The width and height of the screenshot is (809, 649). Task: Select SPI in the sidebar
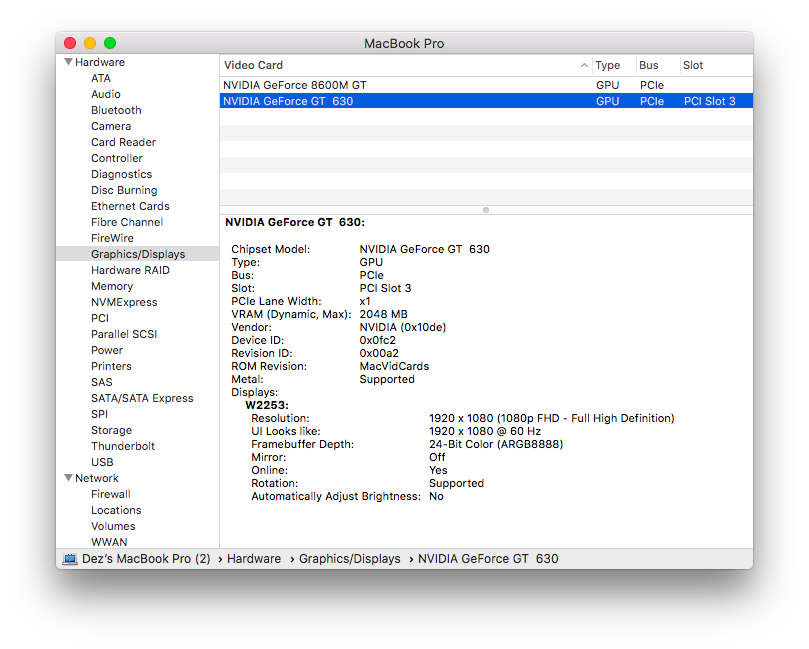tap(99, 414)
